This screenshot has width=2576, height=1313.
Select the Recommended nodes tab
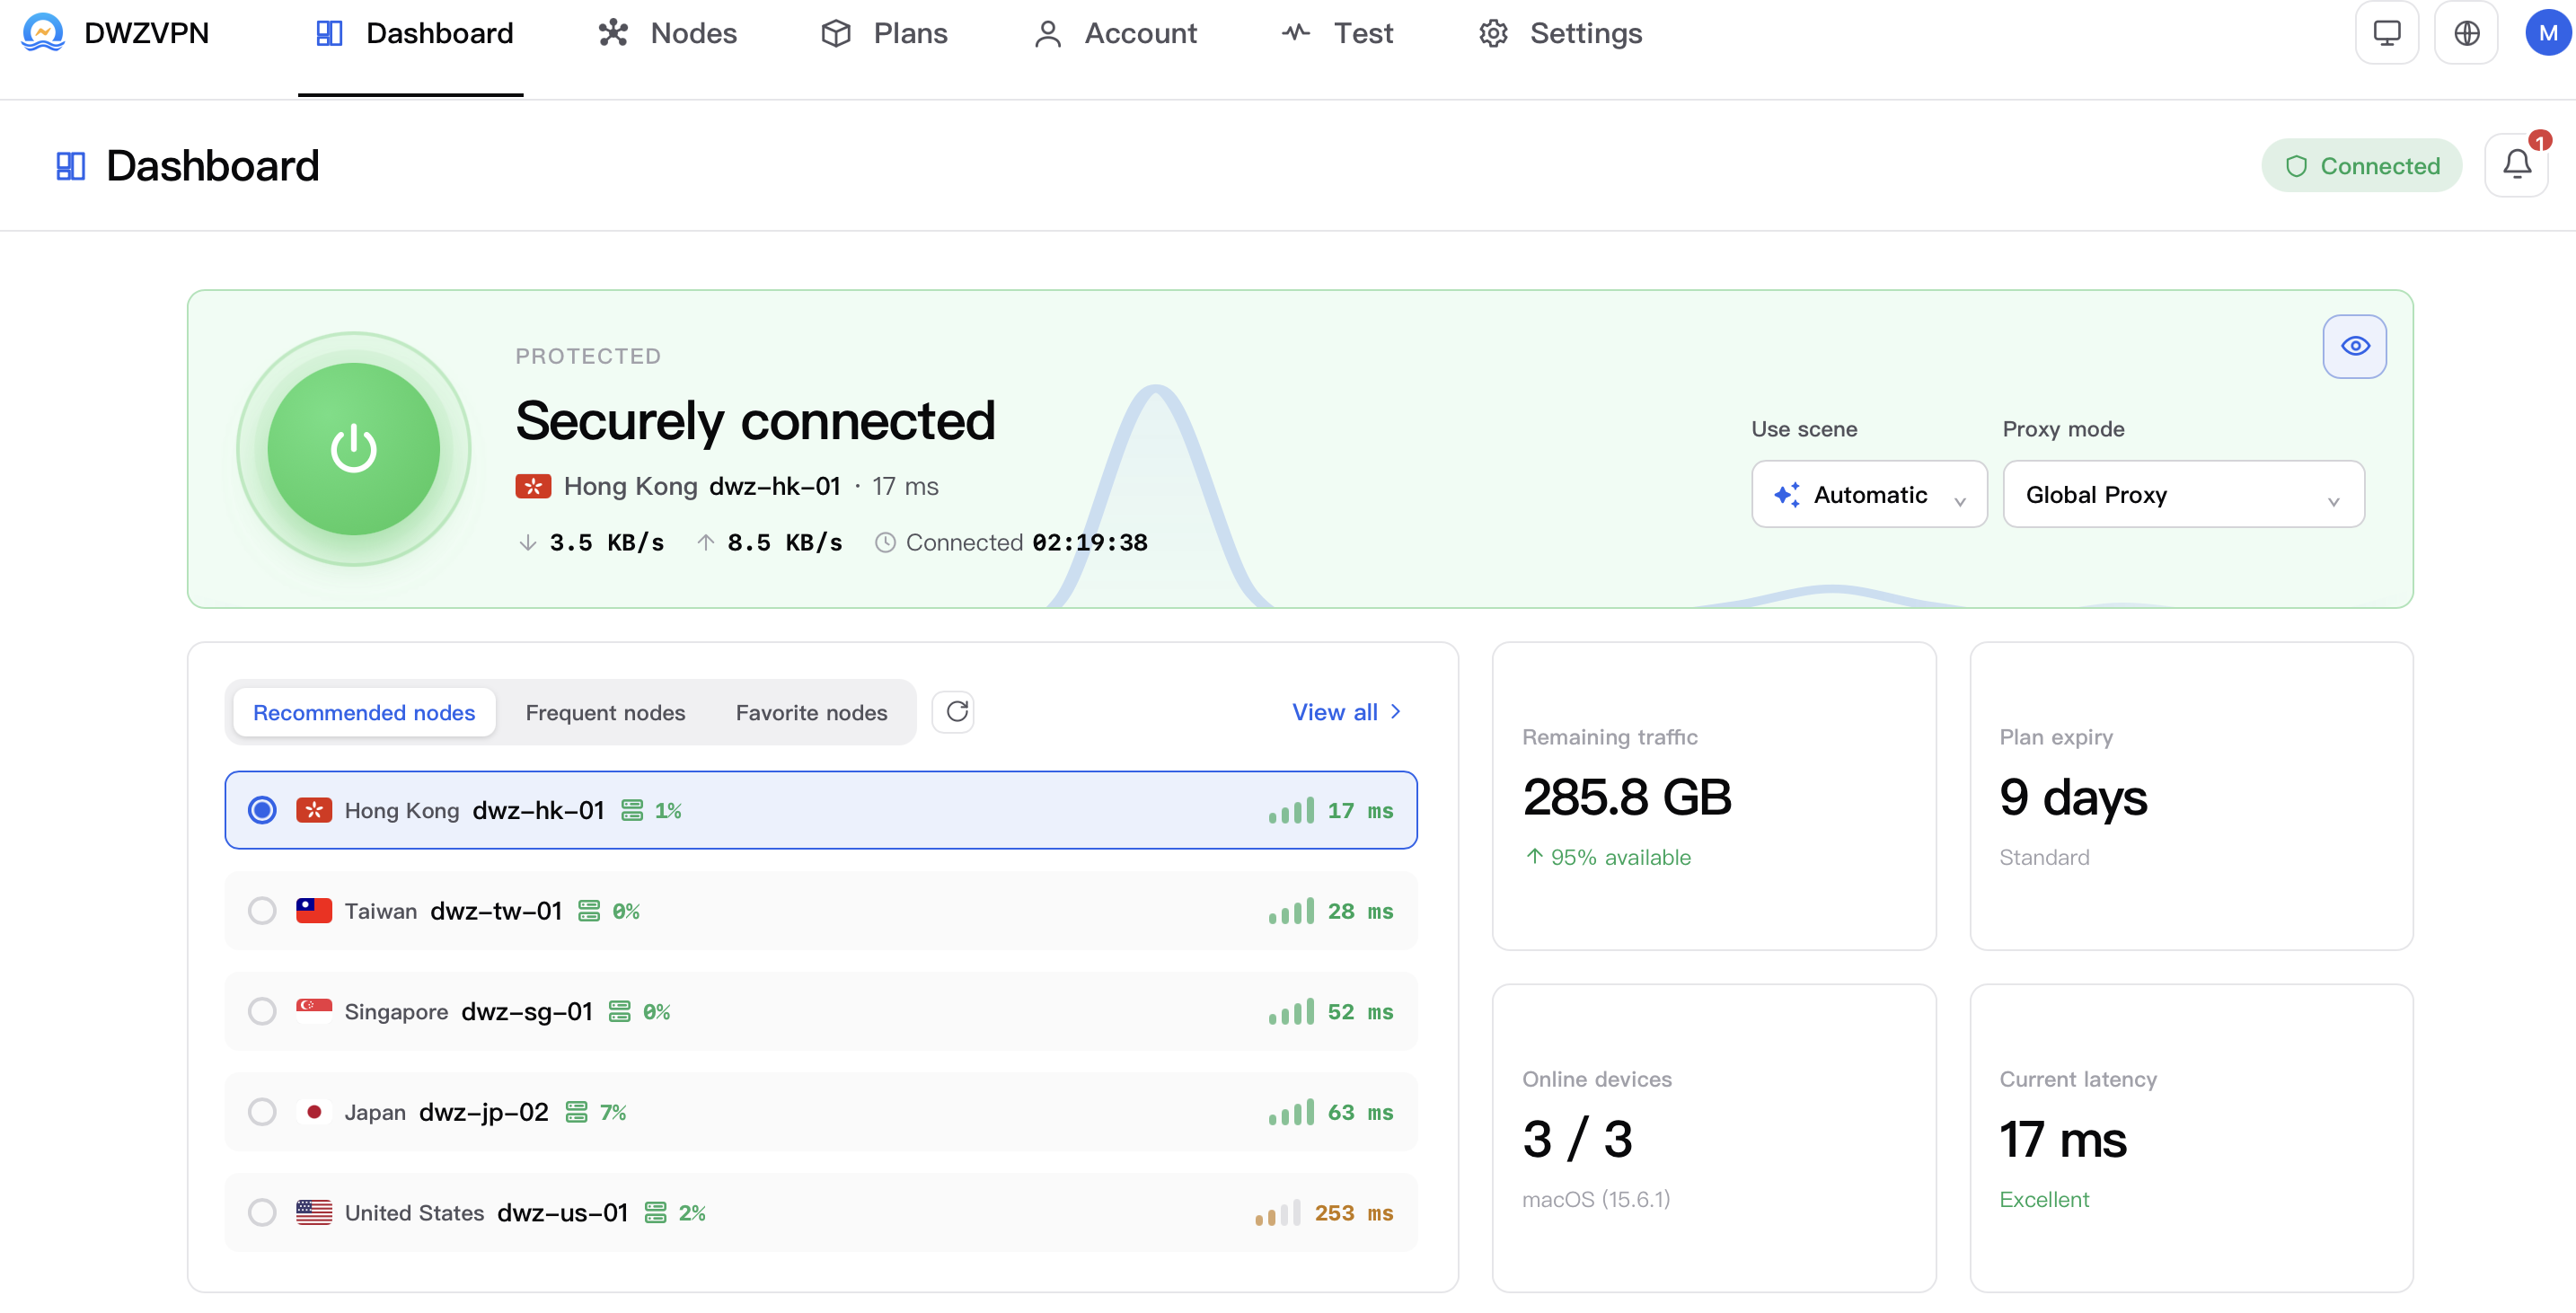click(364, 712)
